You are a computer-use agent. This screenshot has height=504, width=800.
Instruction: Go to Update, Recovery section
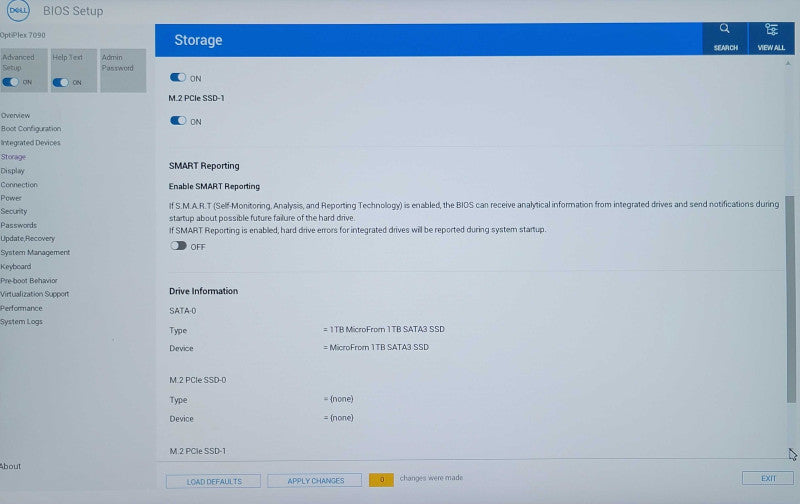[x=28, y=238]
